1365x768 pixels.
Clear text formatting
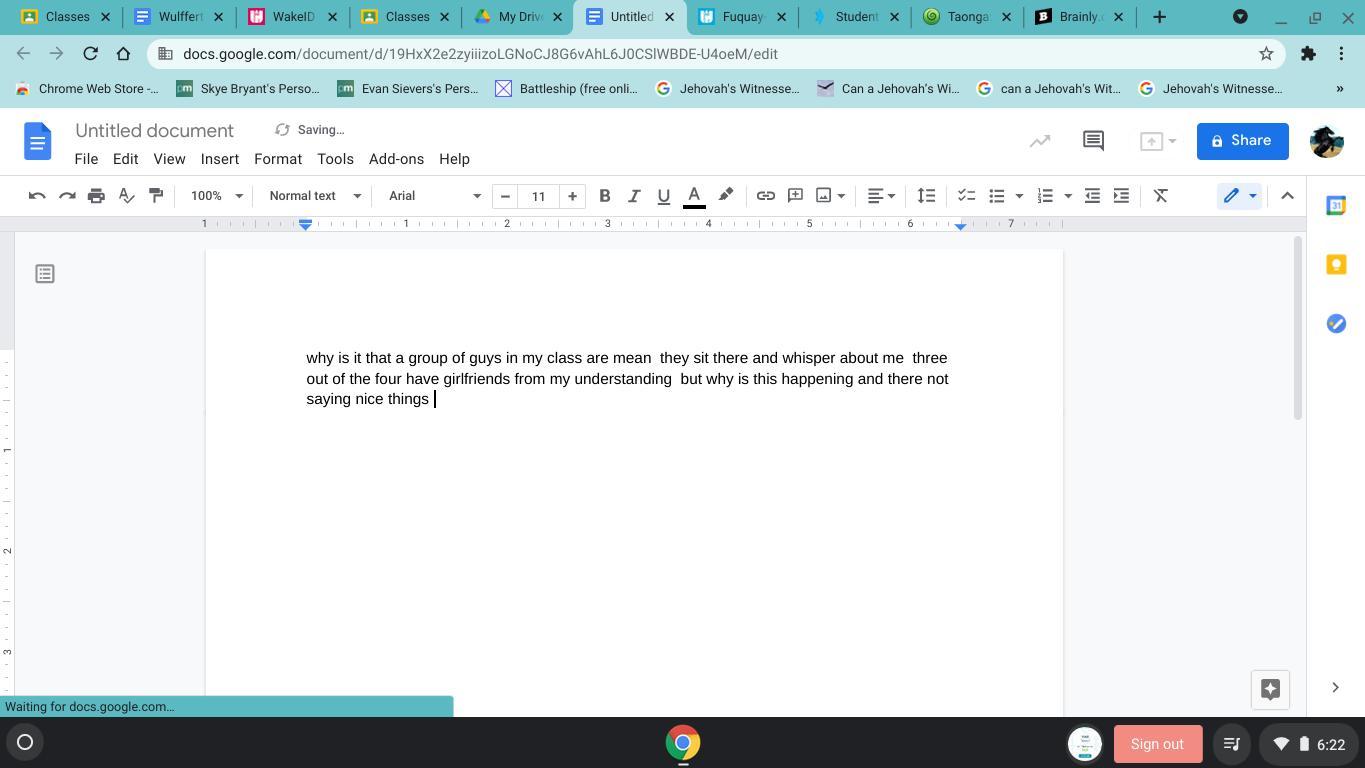click(x=1161, y=196)
